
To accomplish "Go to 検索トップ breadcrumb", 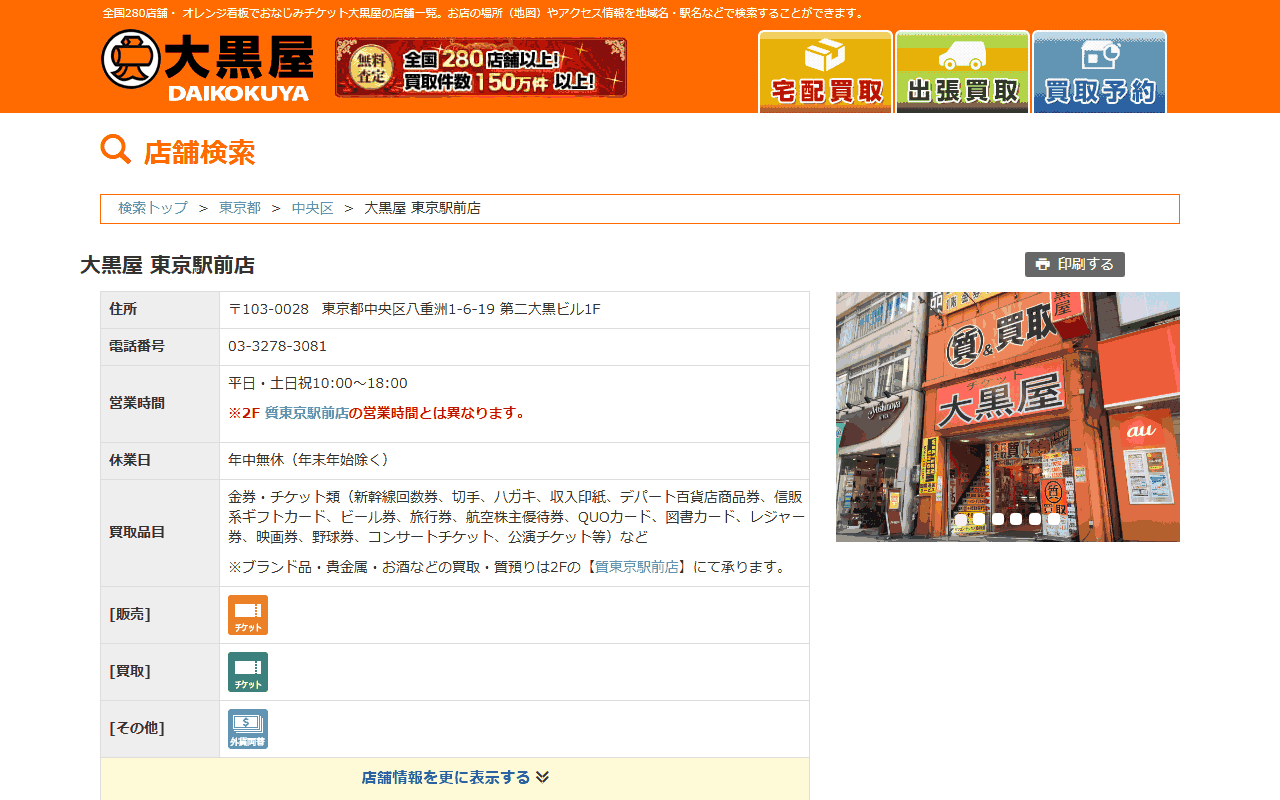I will click(x=153, y=208).
